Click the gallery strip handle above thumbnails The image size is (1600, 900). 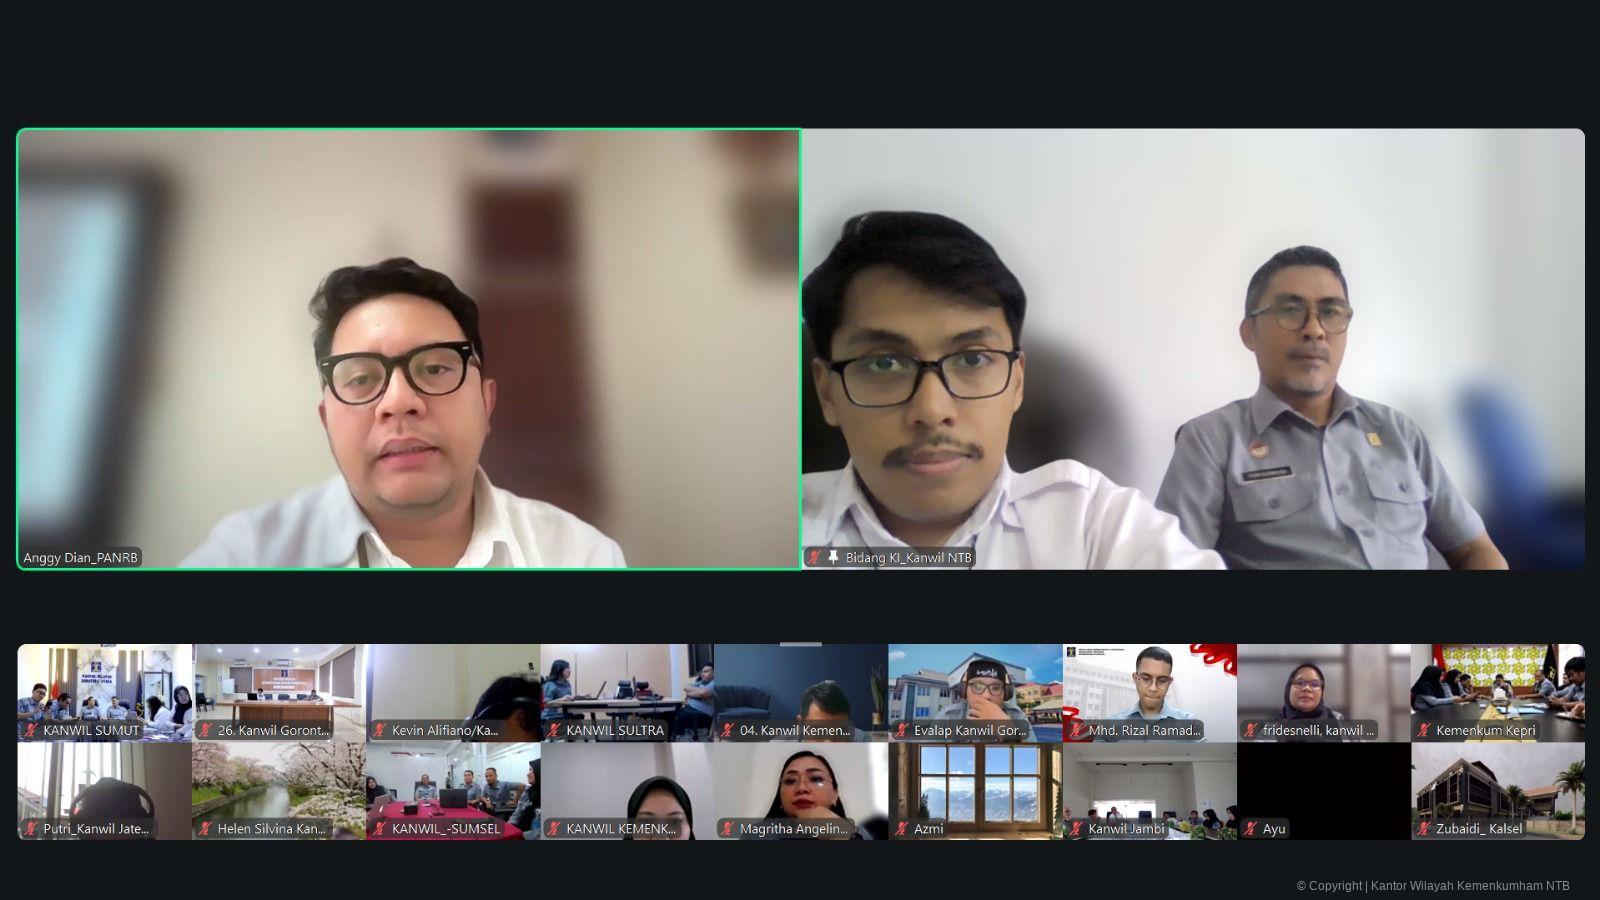coord(800,644)
